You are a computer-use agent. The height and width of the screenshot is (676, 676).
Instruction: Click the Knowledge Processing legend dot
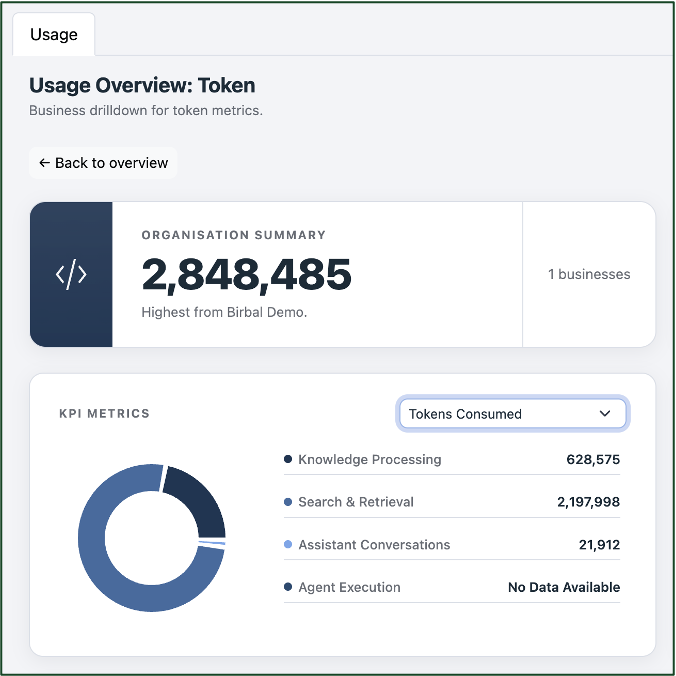[x=288, y=459]
